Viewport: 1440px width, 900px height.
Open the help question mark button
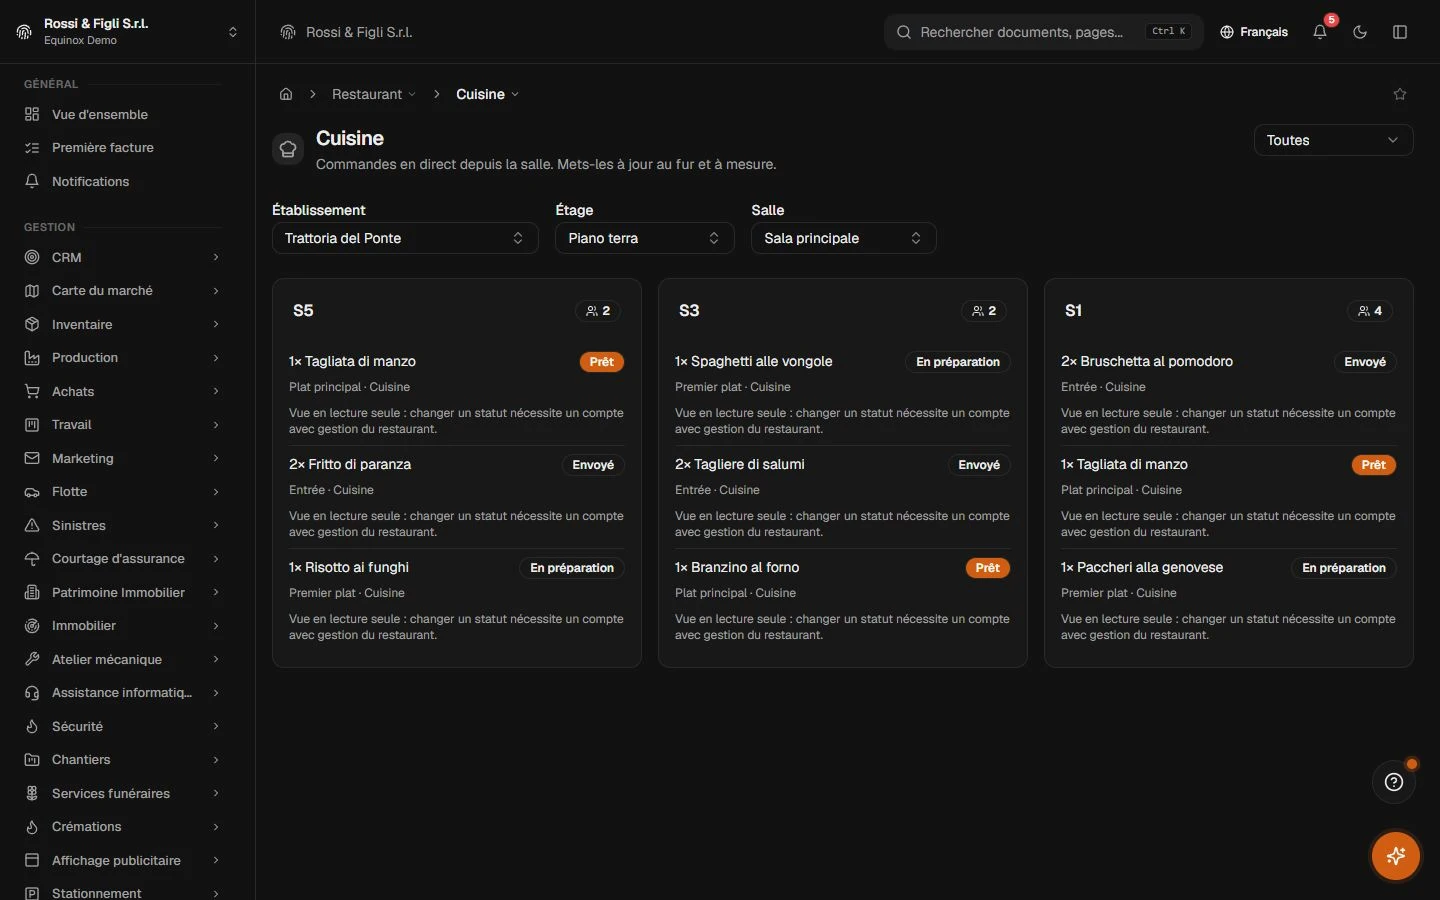tap(1394, 782)
